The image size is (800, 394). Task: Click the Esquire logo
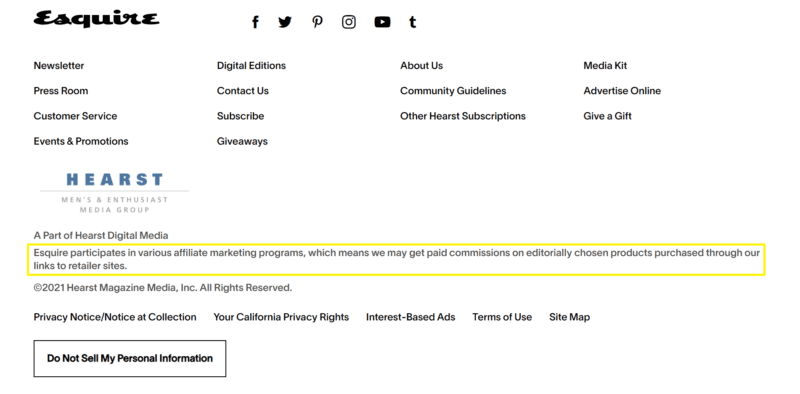tap(96, 18)
